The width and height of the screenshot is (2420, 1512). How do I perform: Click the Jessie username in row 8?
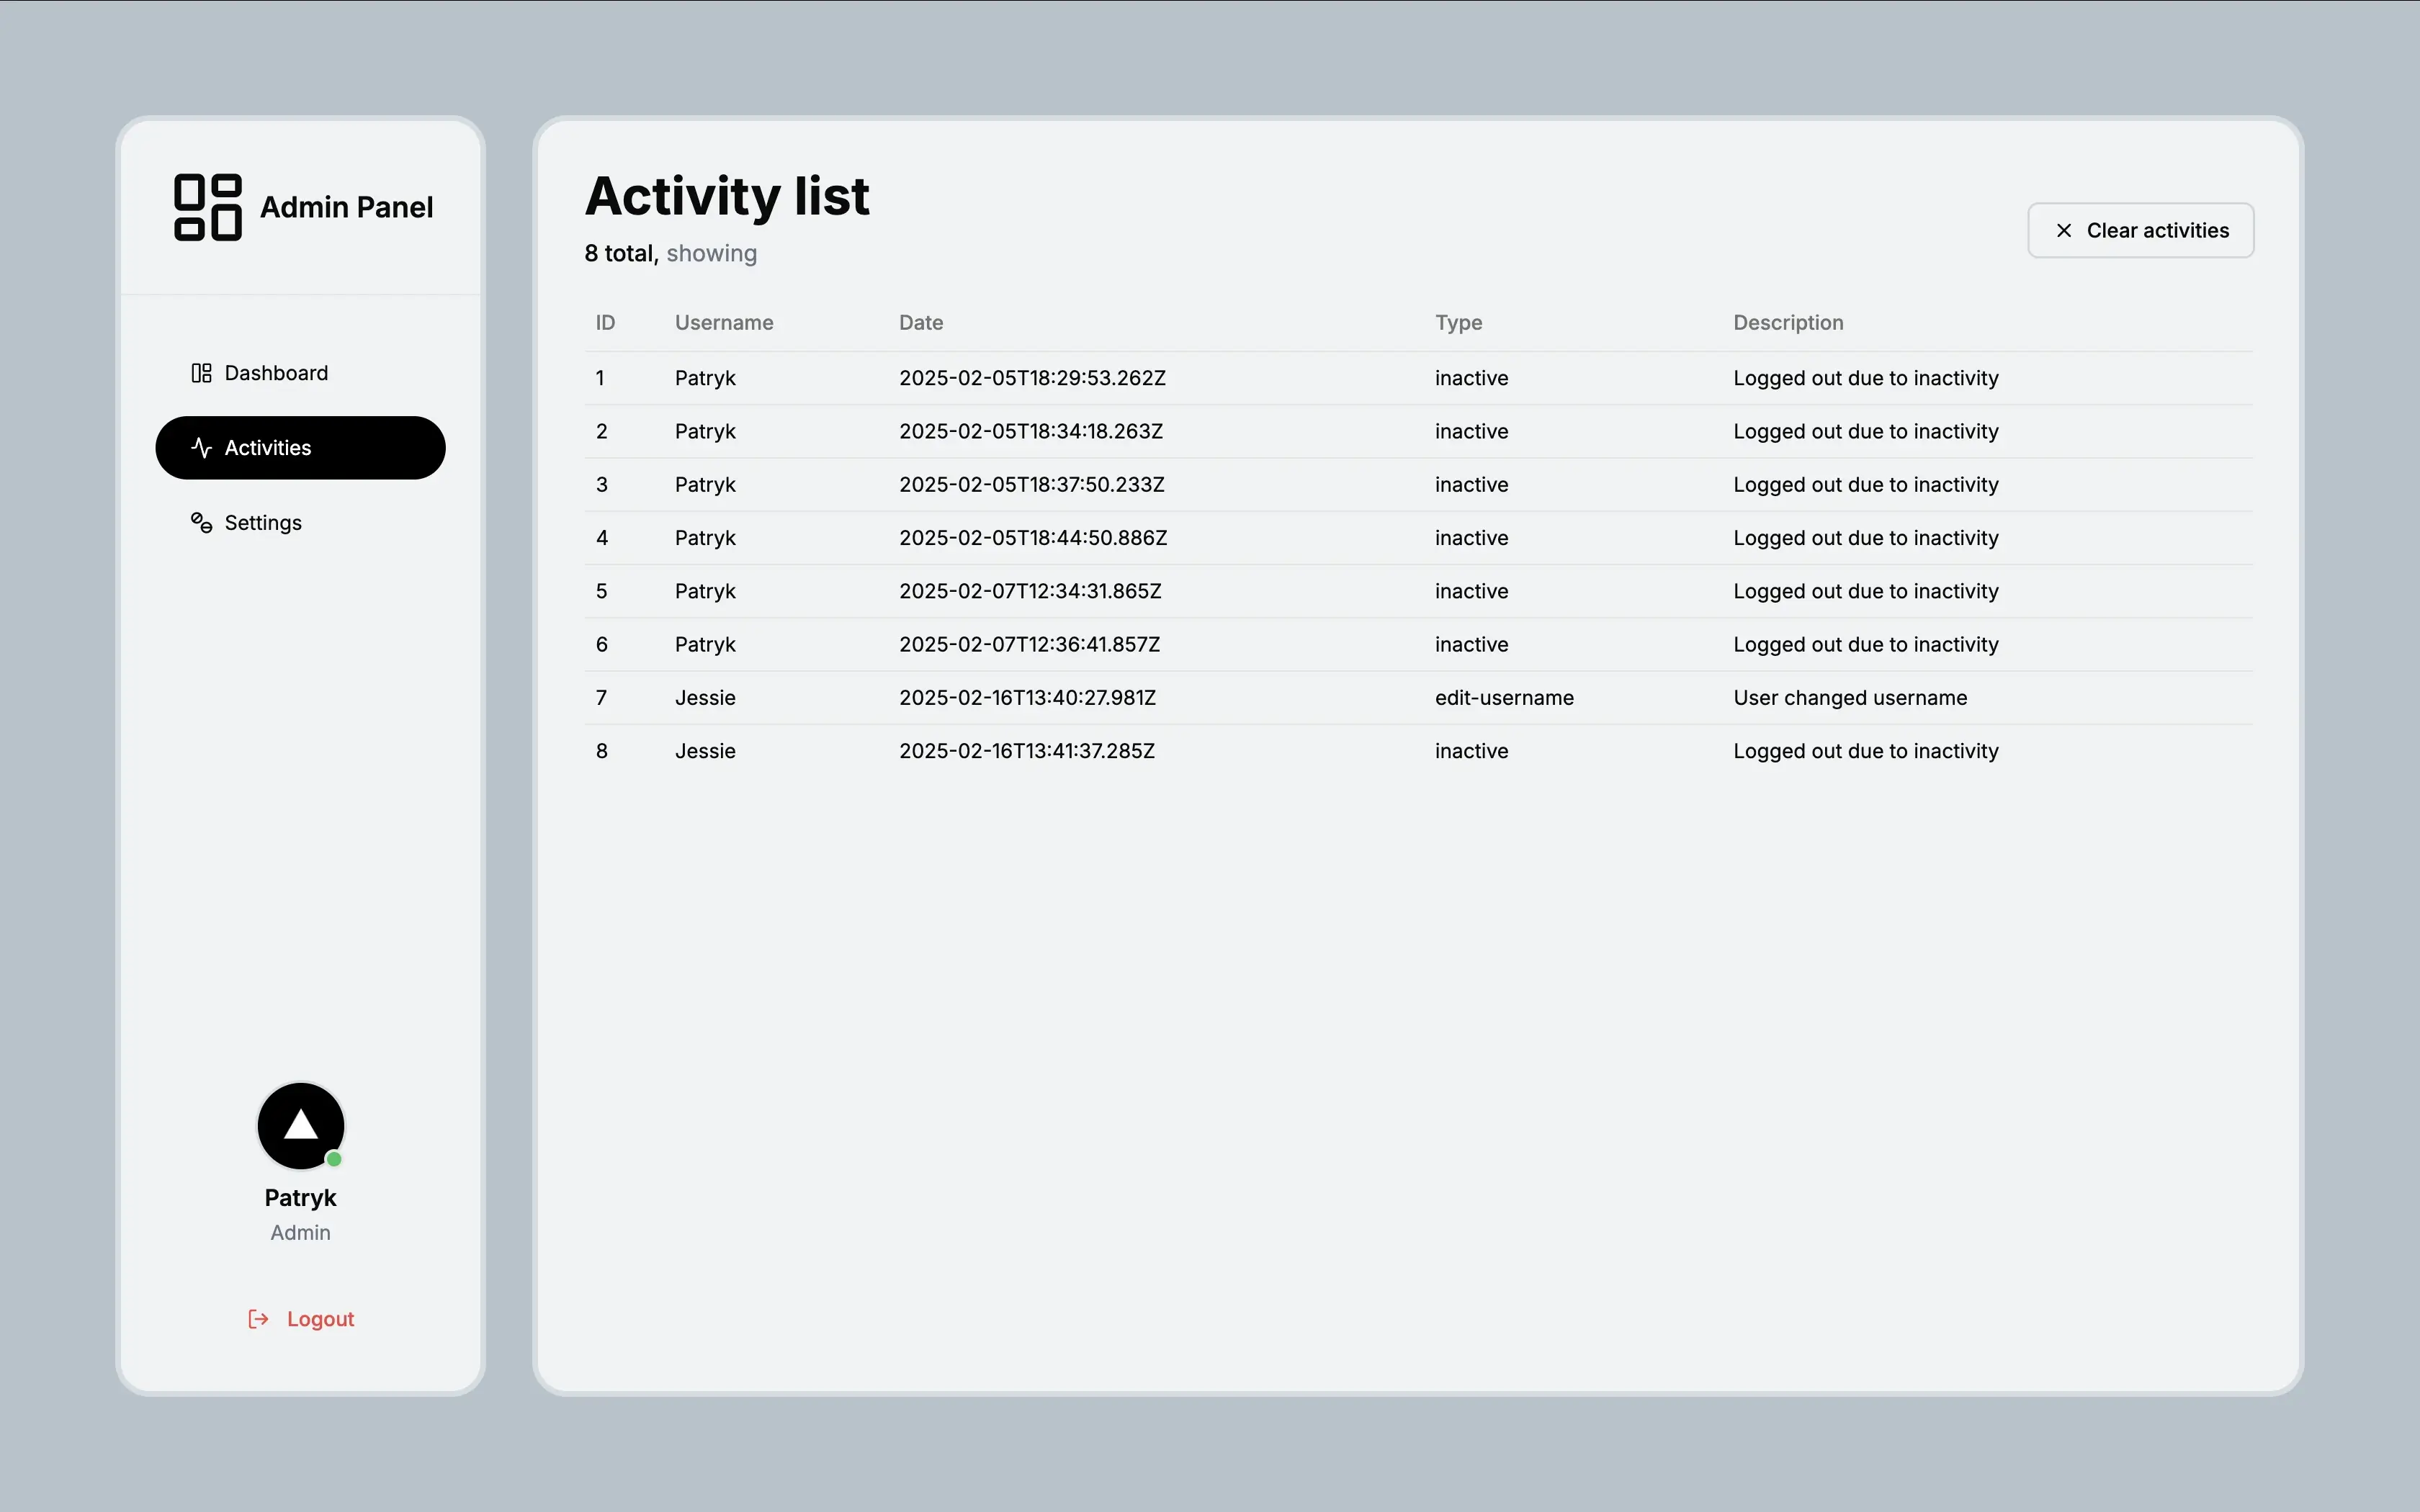coord(705,751)
